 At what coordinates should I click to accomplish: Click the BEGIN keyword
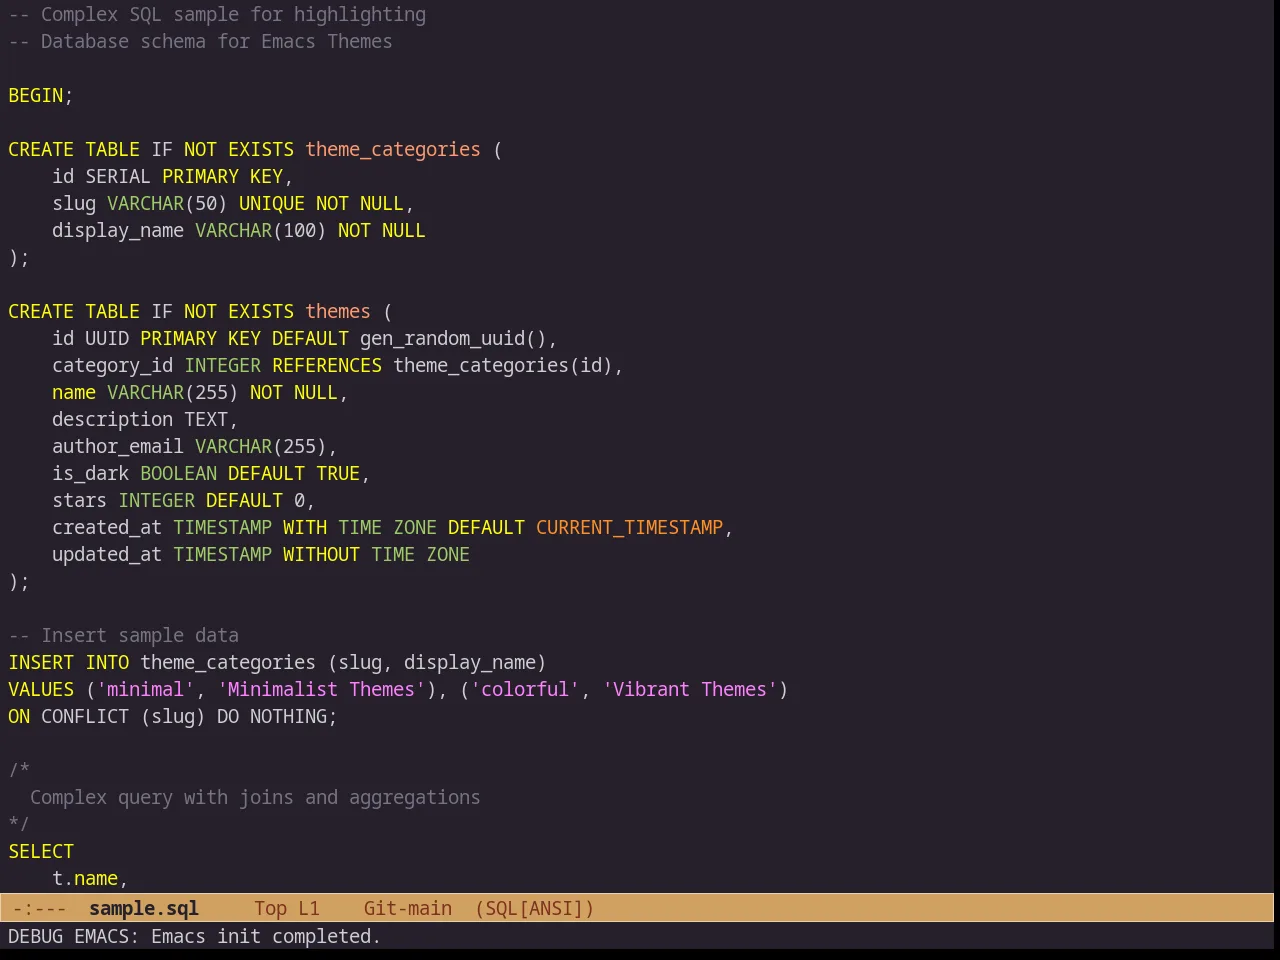click(36, 95)
